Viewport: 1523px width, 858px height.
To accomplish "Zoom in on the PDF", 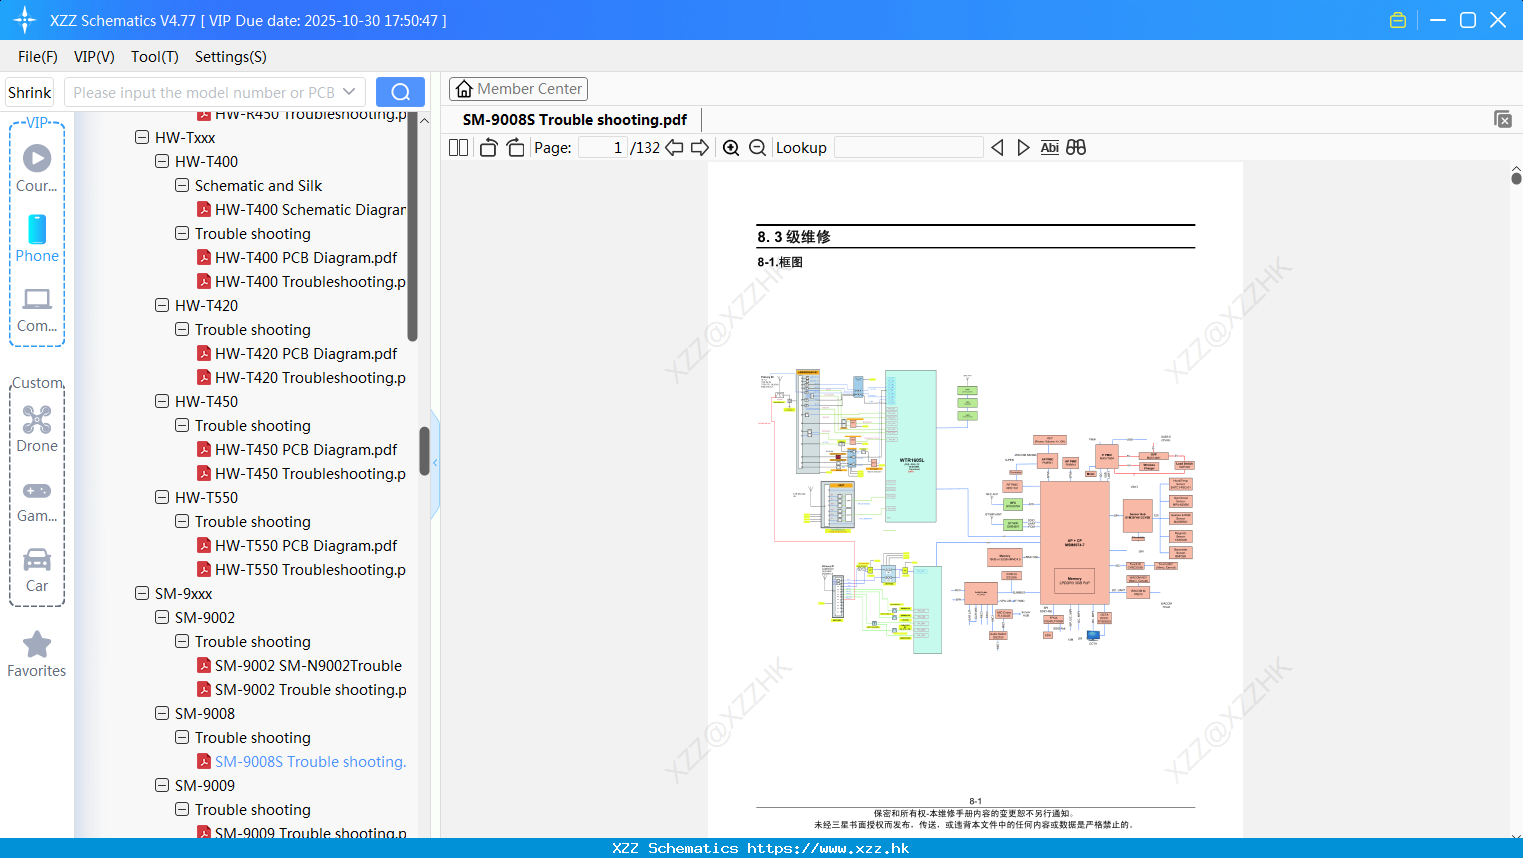I will [731, 148].
